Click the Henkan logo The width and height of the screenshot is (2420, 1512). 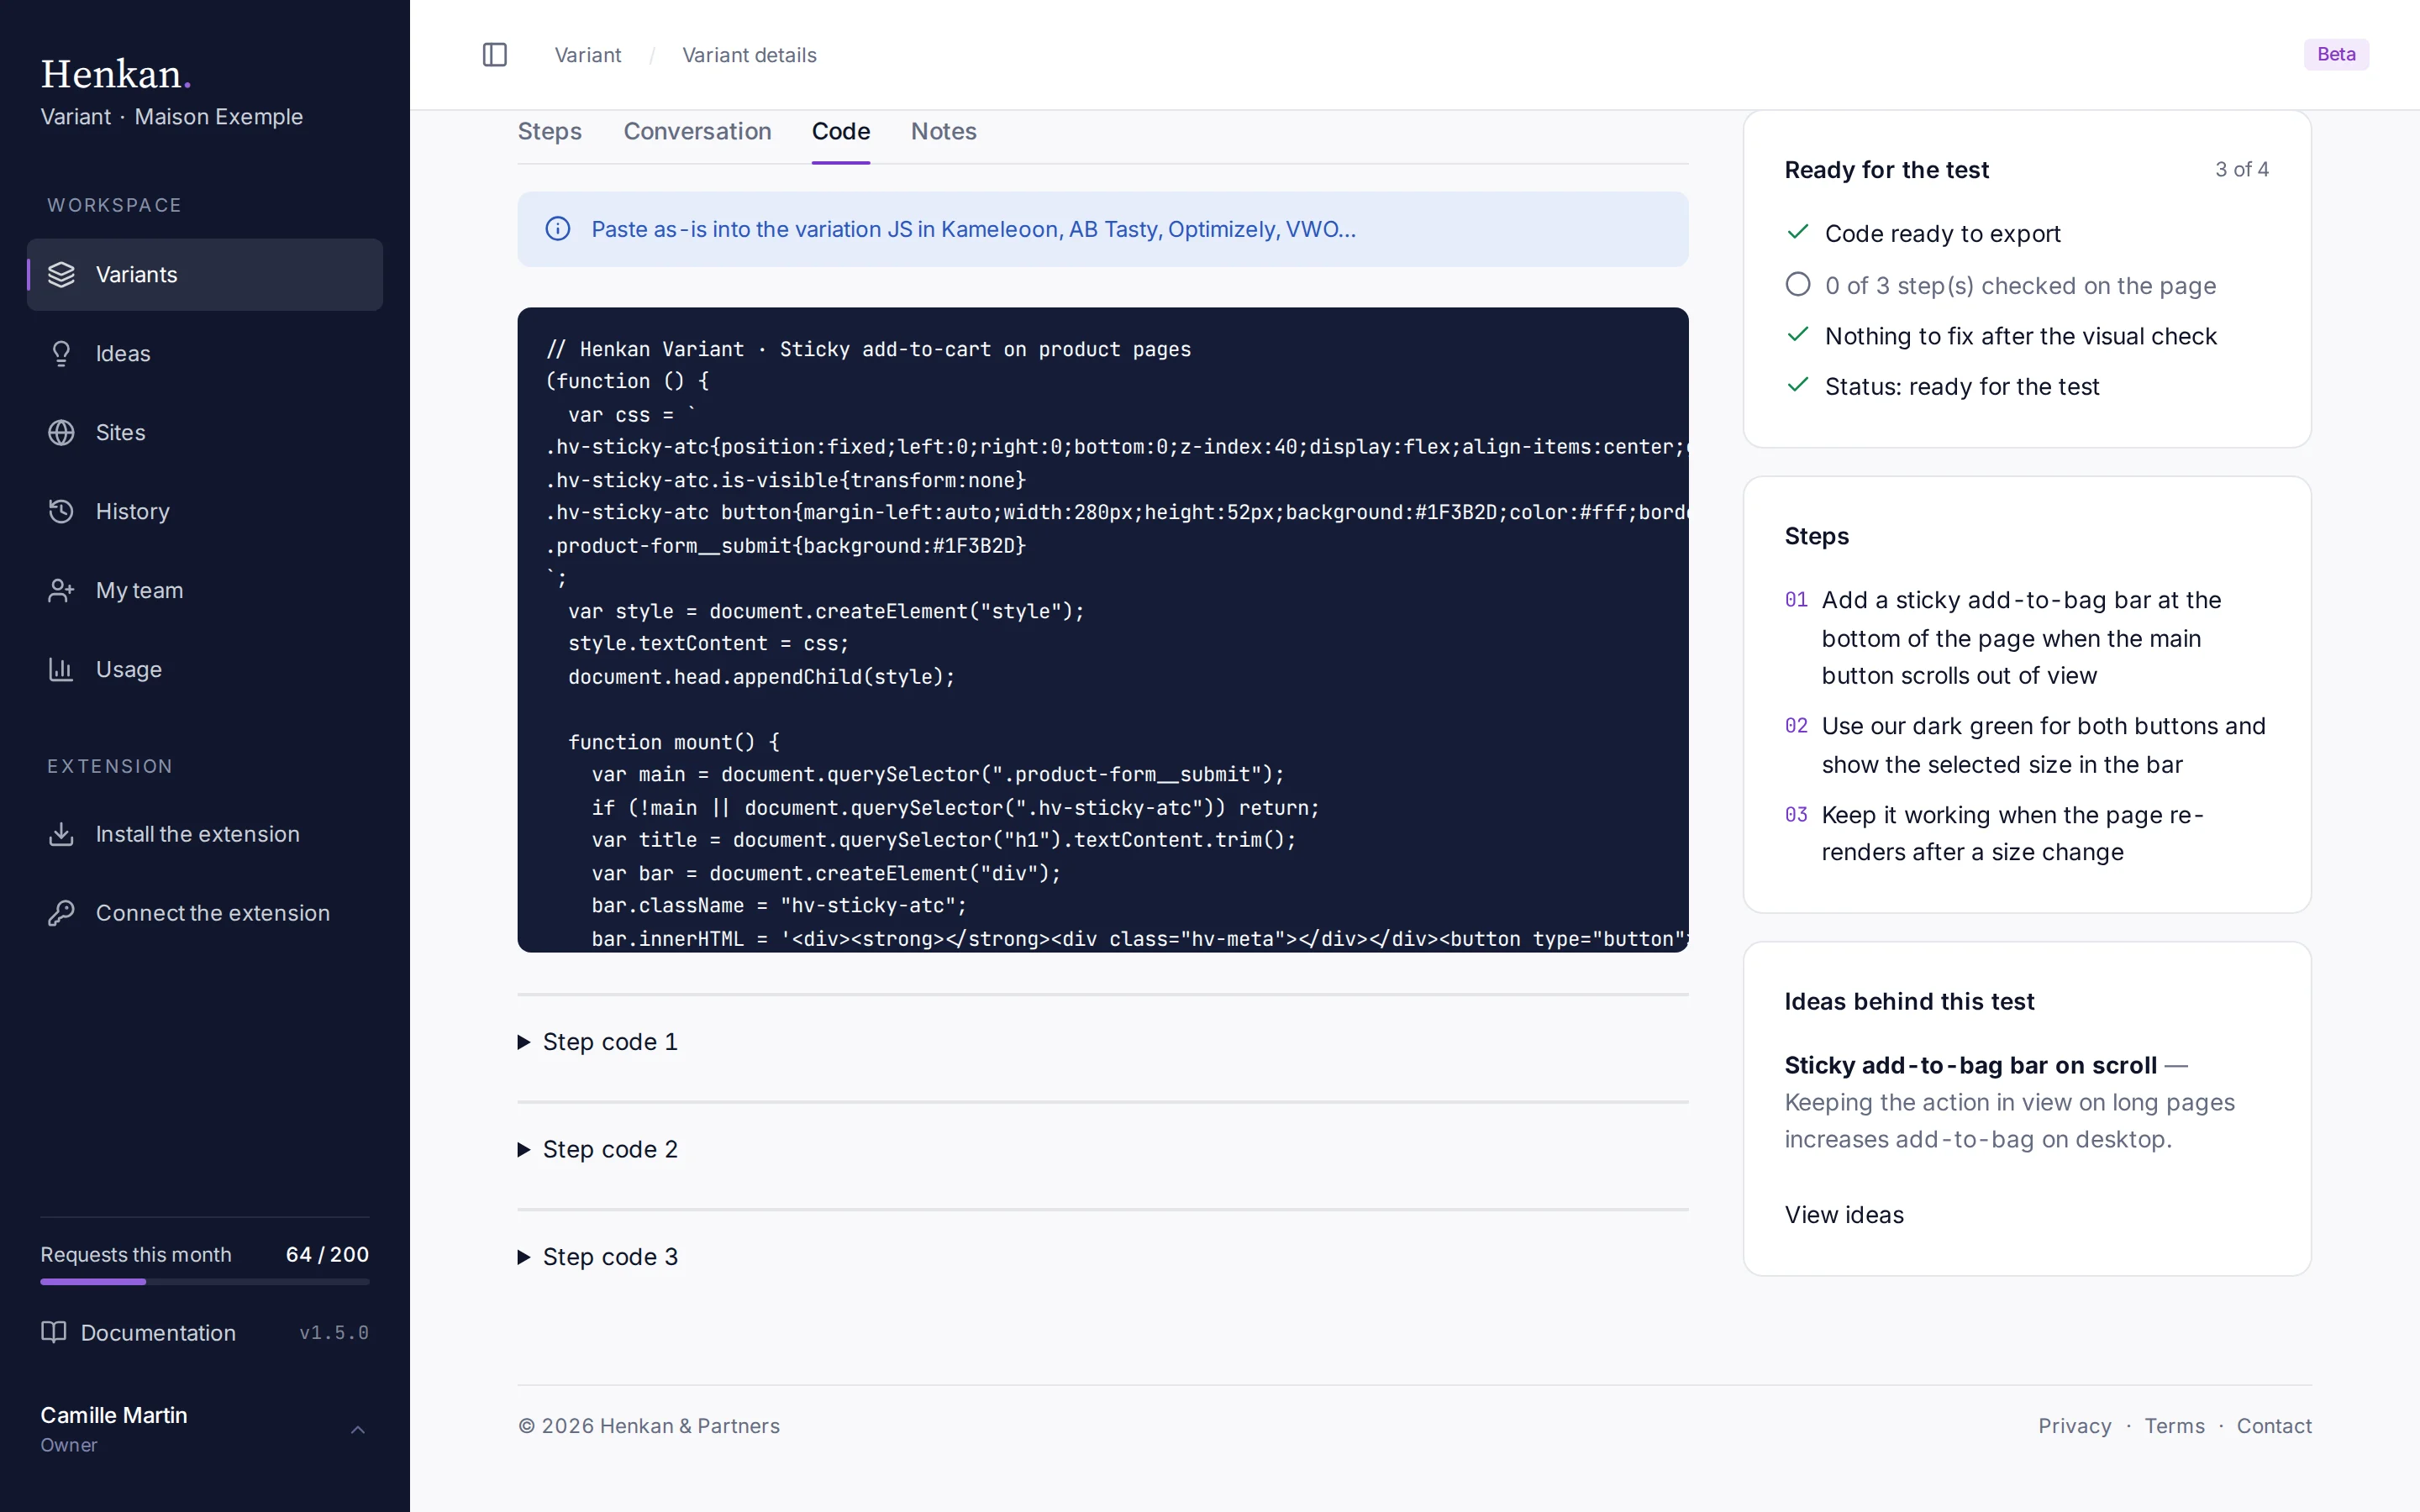coord(116,74)
